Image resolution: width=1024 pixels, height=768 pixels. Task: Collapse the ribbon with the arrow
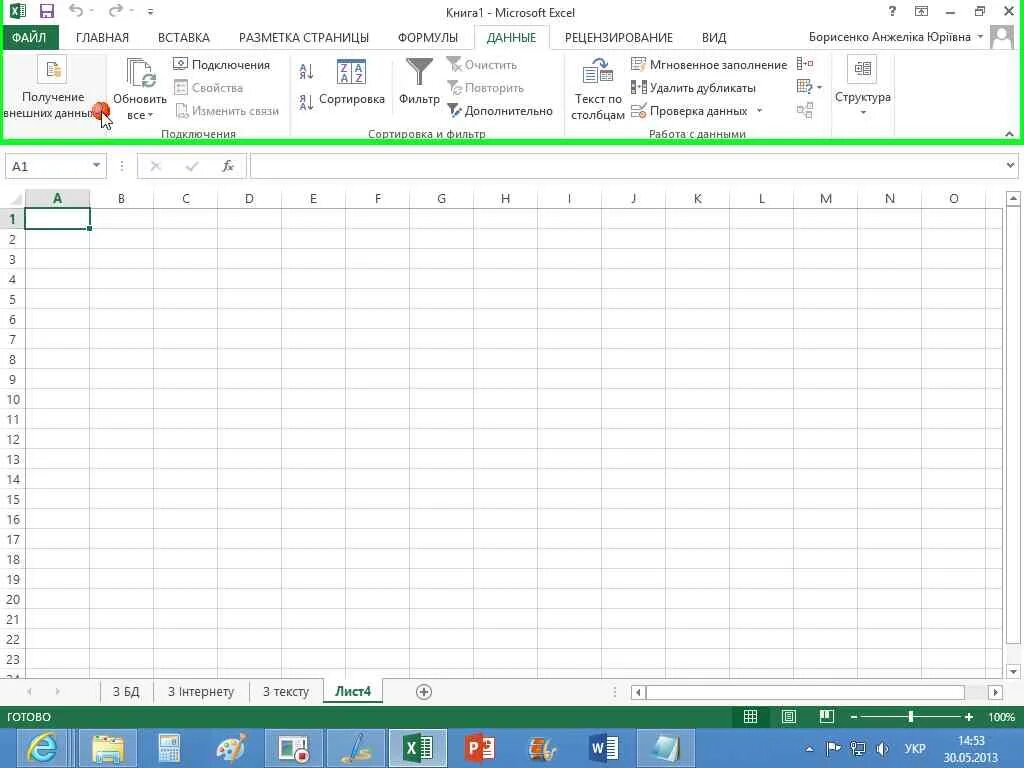point(1010,133)
